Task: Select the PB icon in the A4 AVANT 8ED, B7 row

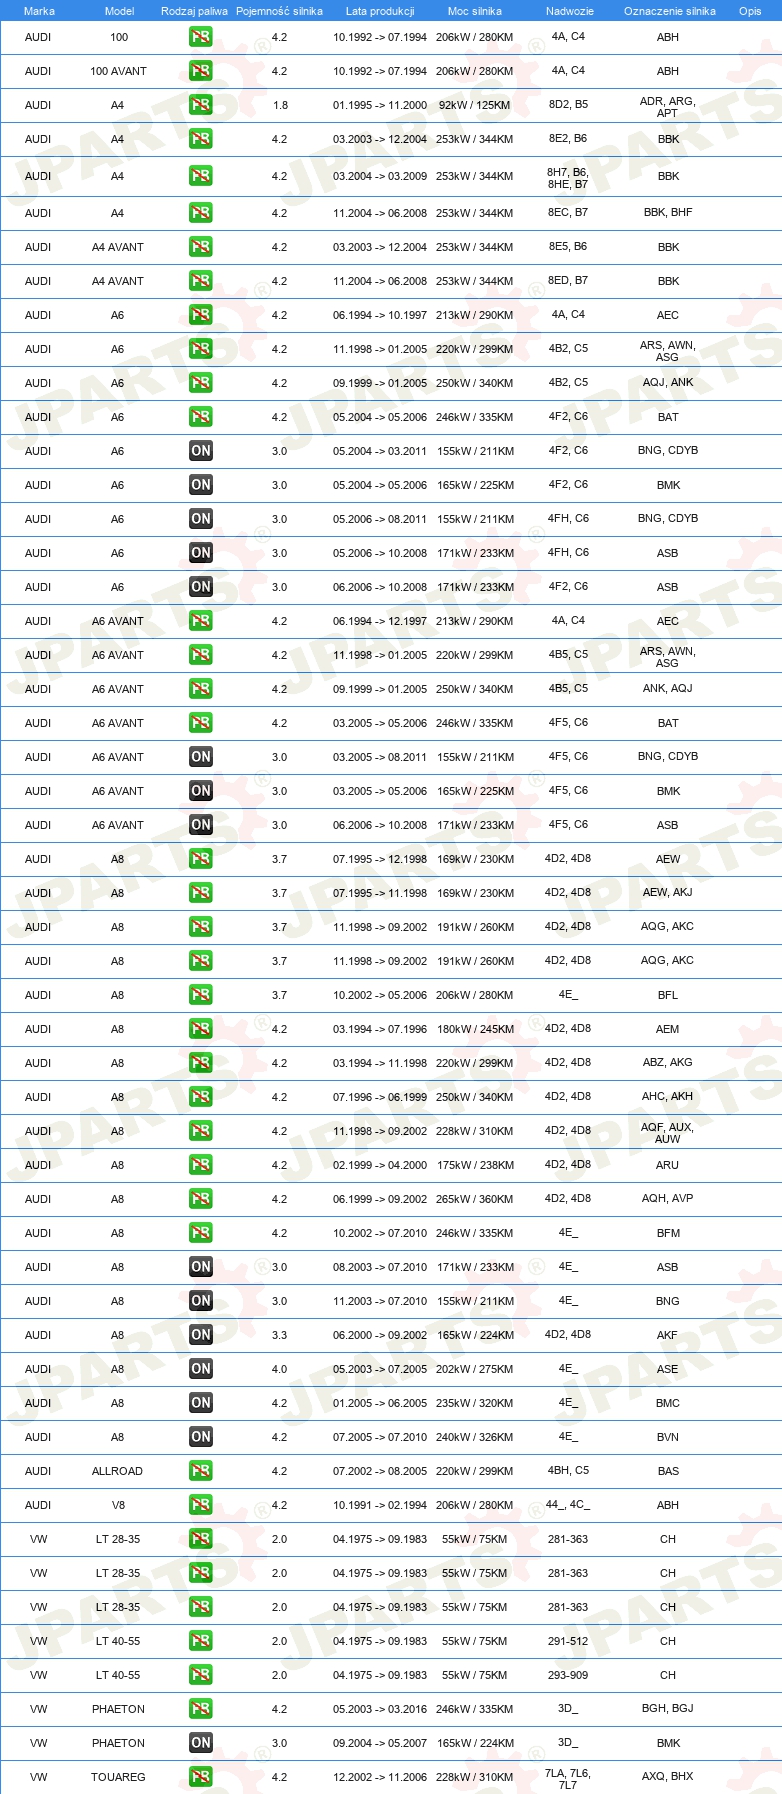Action: pyautogui.click(x=201, y=281)
